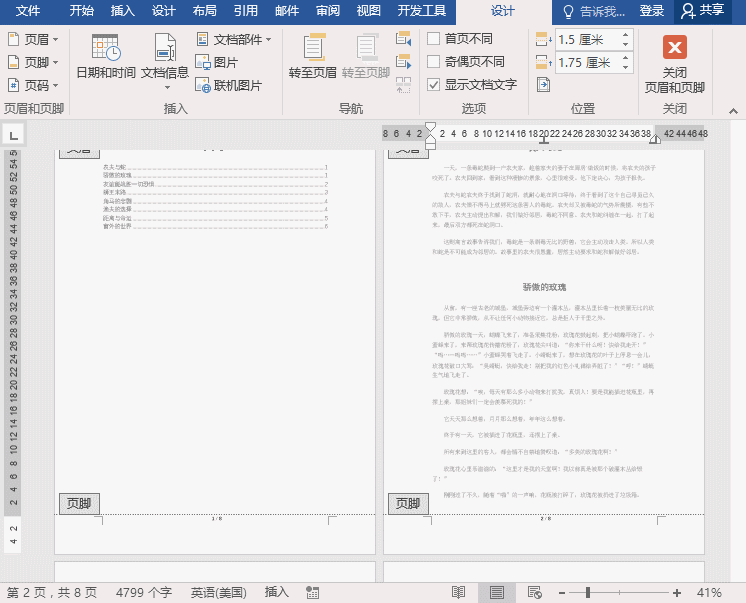This screenshot has width=746, height=603.
Task: Switch to the 审阅 review tab
Action: click(x=328, y=10)
